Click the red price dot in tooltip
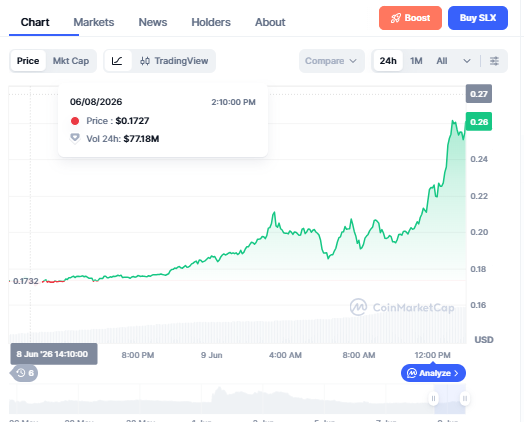524x422 pixels. (75, 121)
